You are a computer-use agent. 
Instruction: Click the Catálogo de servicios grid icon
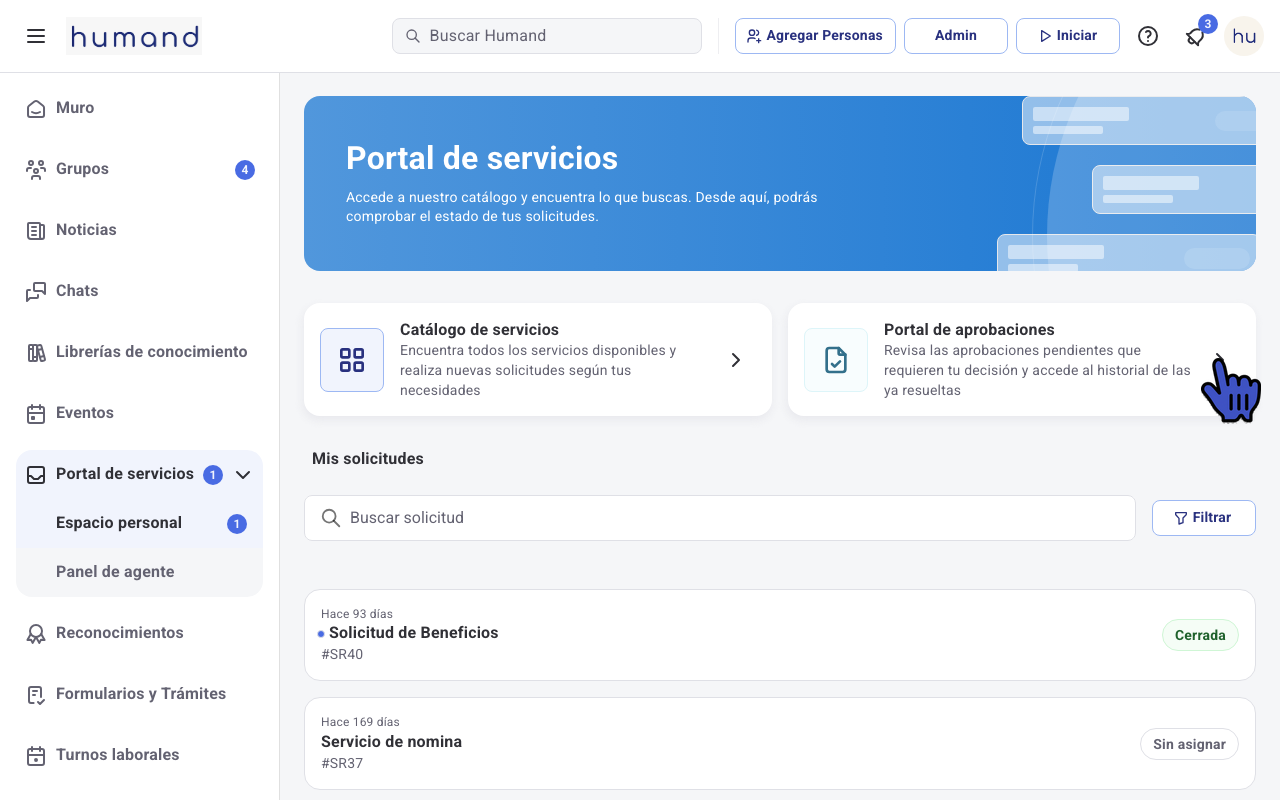[352, 360]
